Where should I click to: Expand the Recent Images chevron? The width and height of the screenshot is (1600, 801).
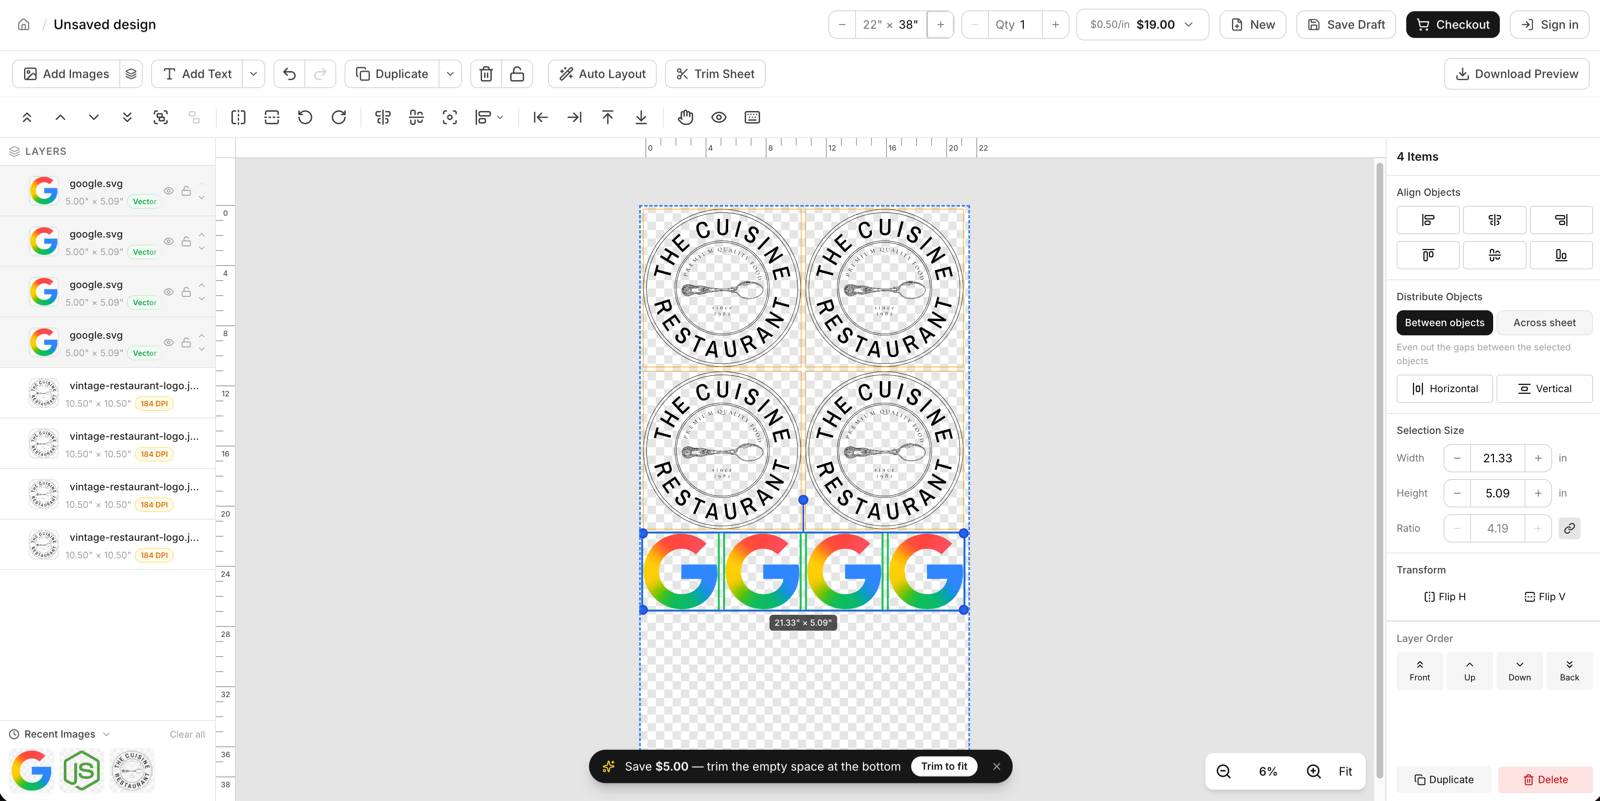click(107, 734)
